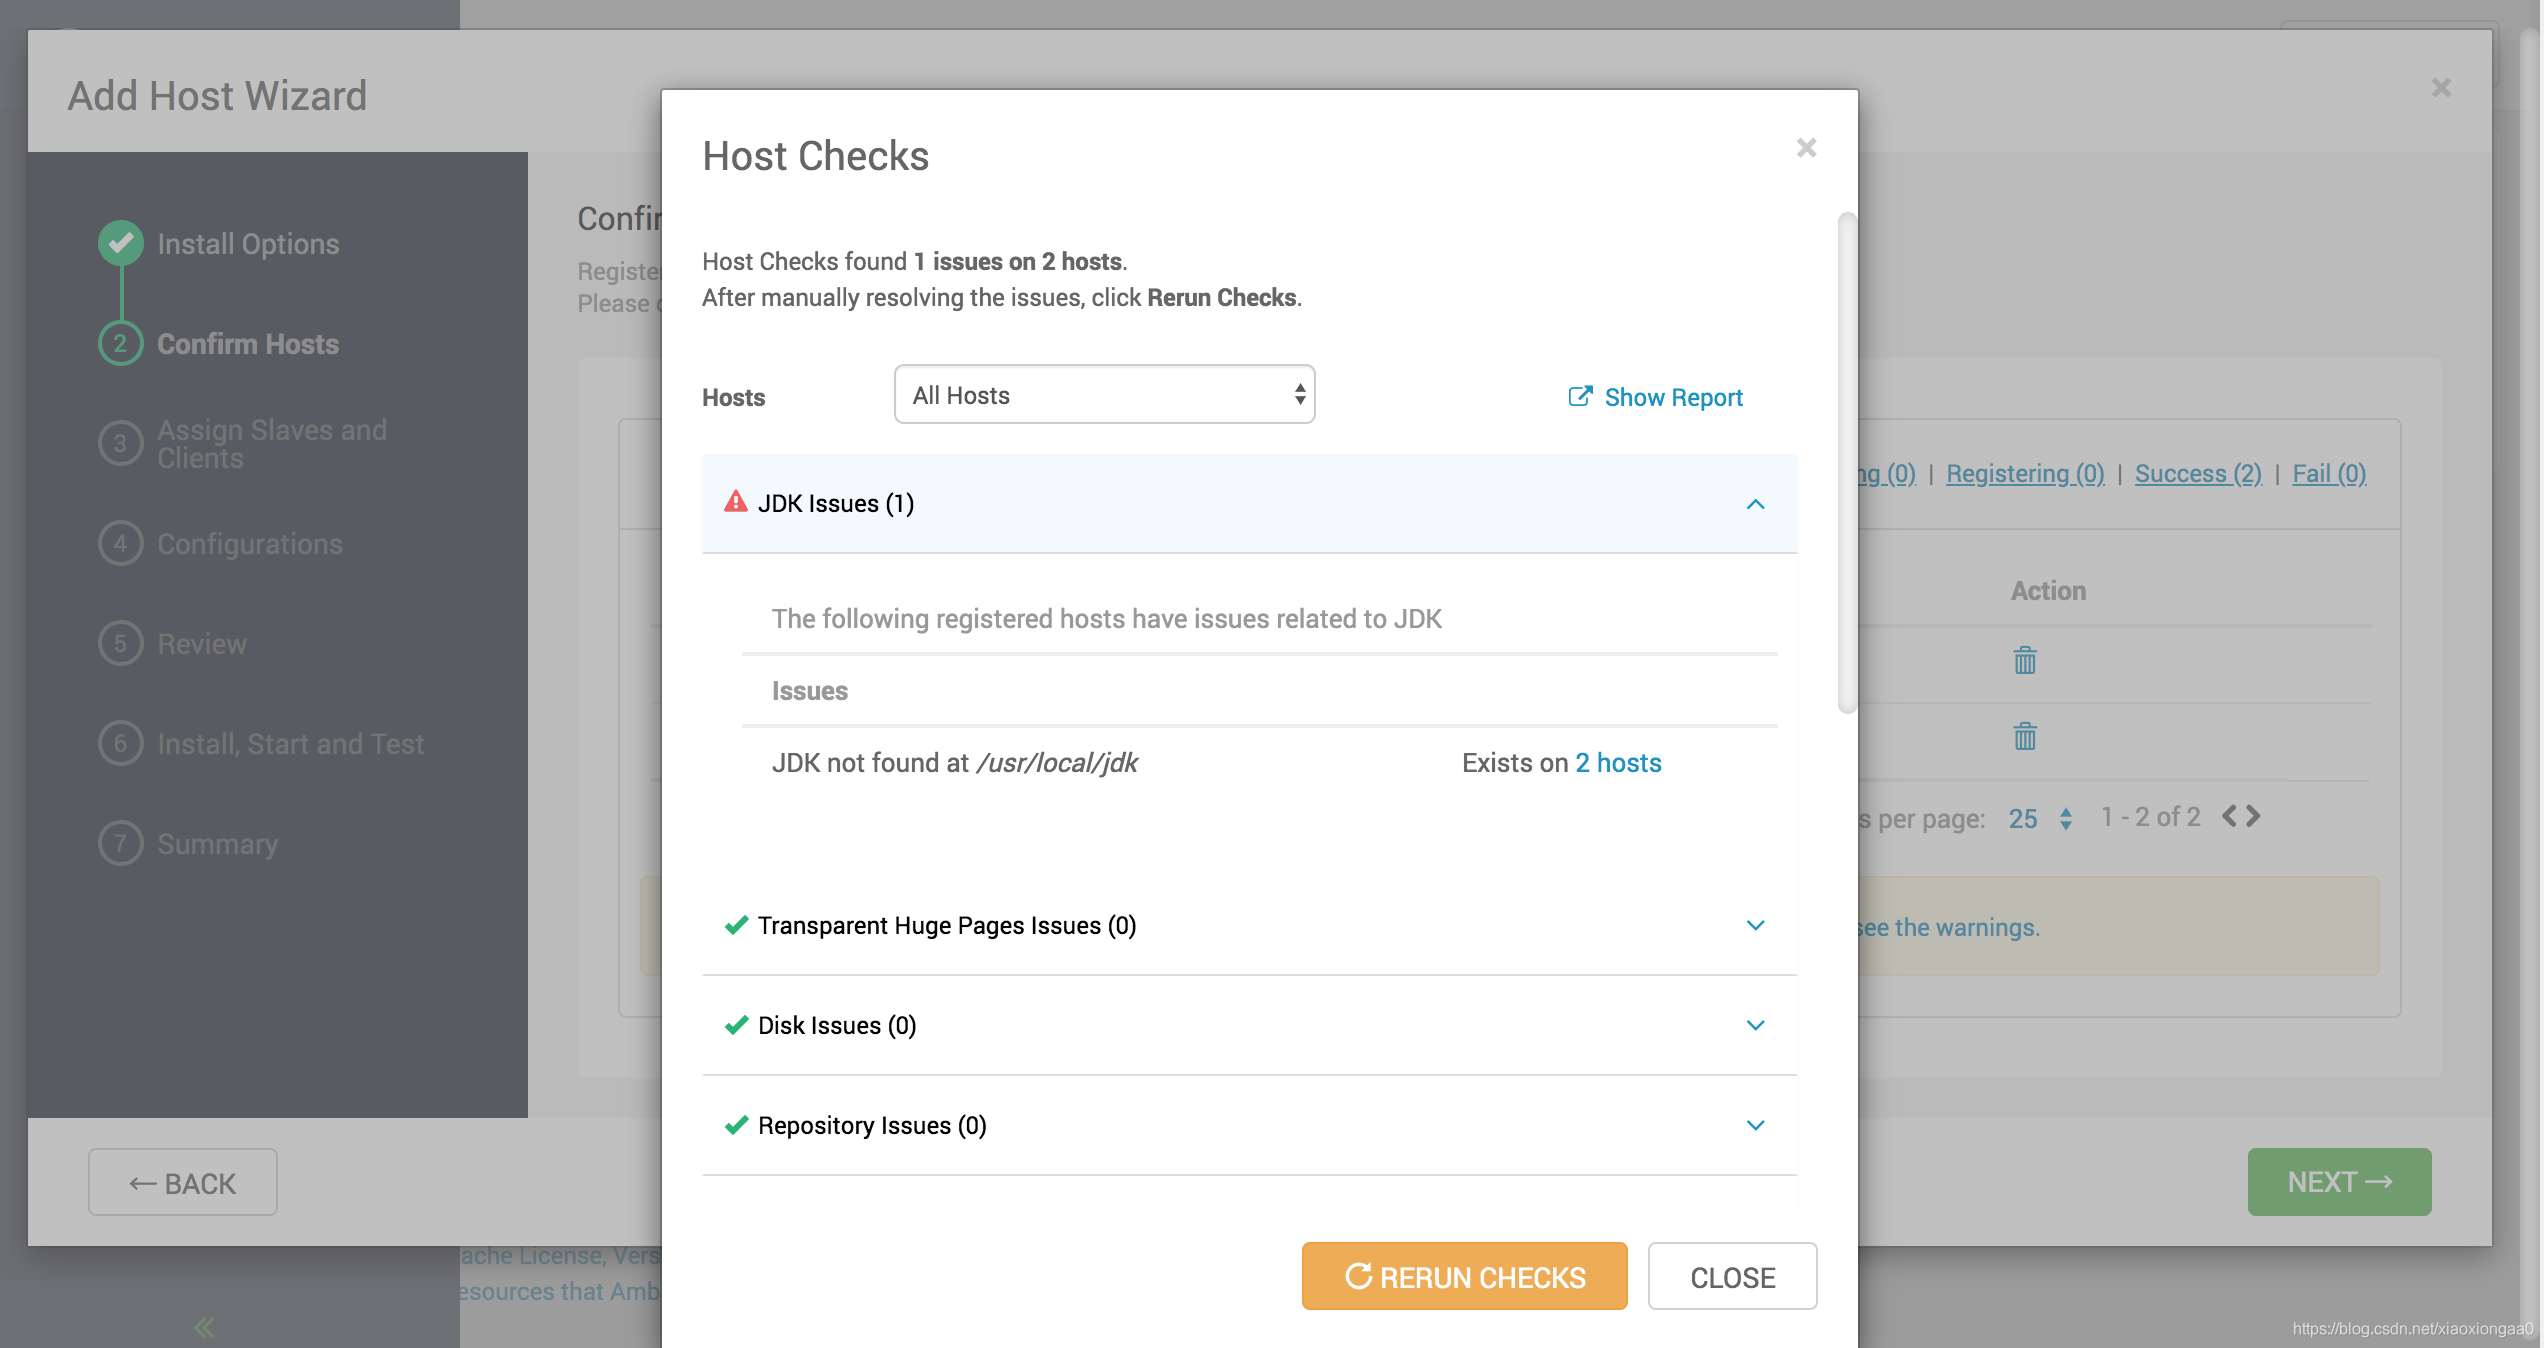Image resolution: width=2544 pixels, height=1348 pixels.
Task: Expand the Disk Issues section
Action: coord(1755,1025)
